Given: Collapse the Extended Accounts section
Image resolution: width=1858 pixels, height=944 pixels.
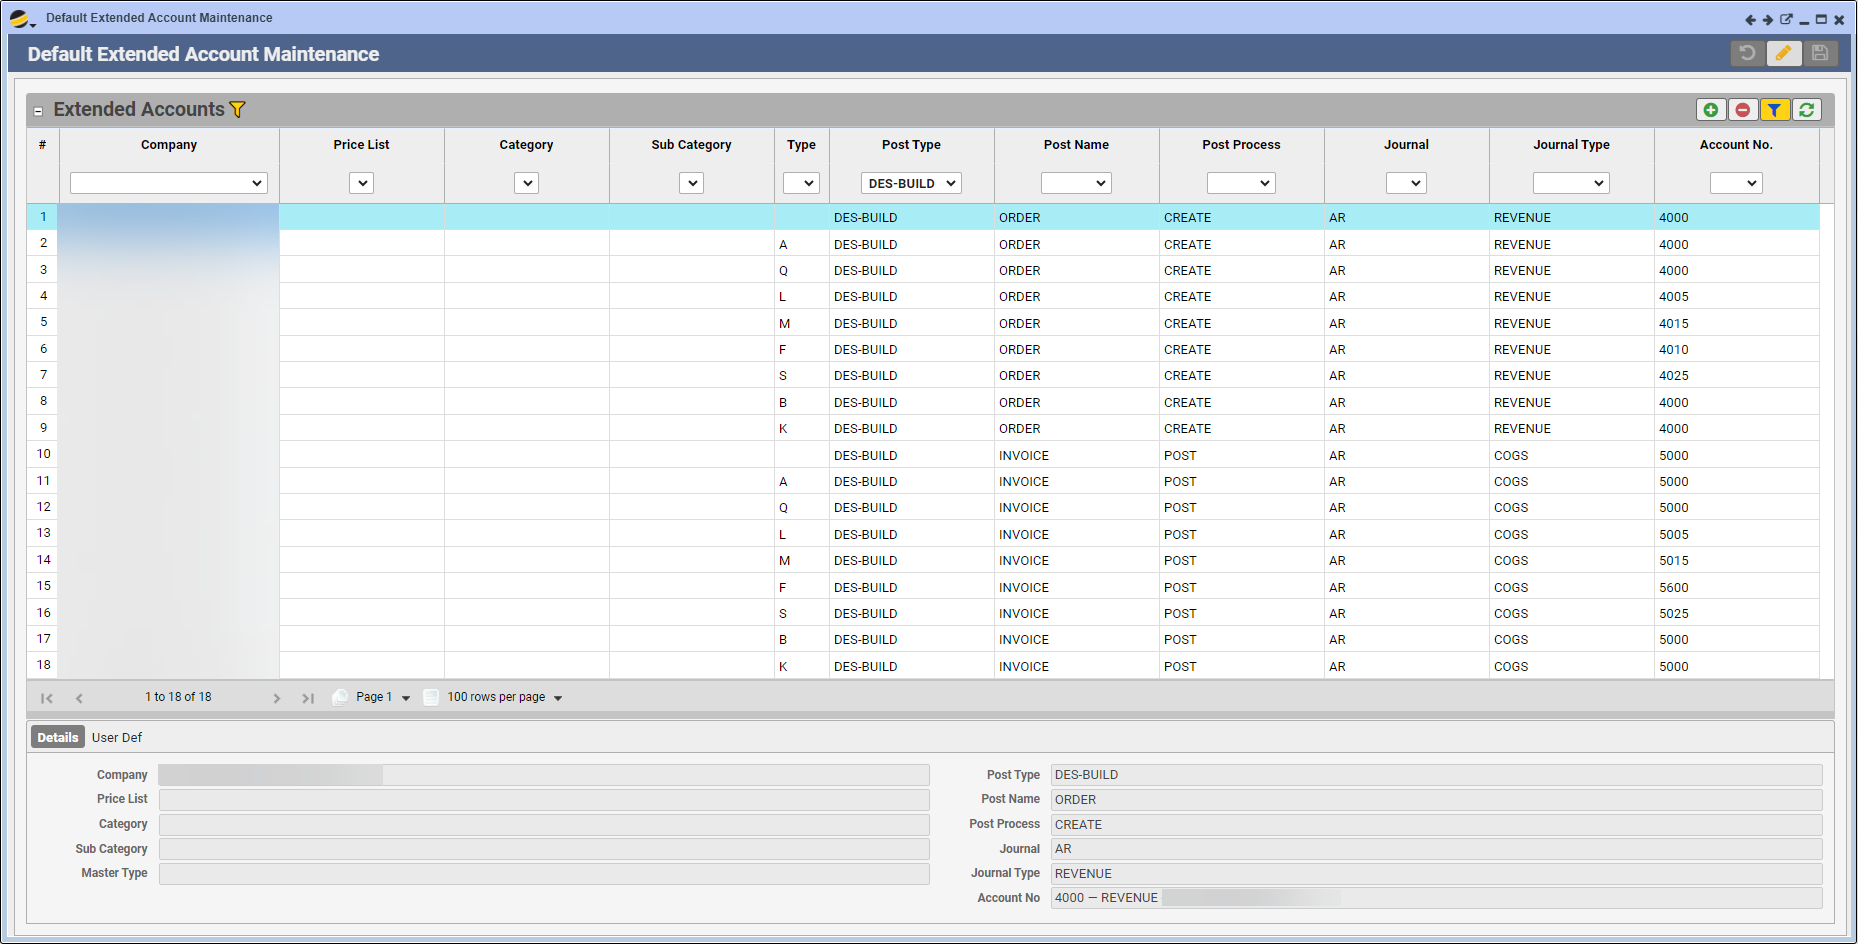Looking at the screenshot, I should point(38,112).
